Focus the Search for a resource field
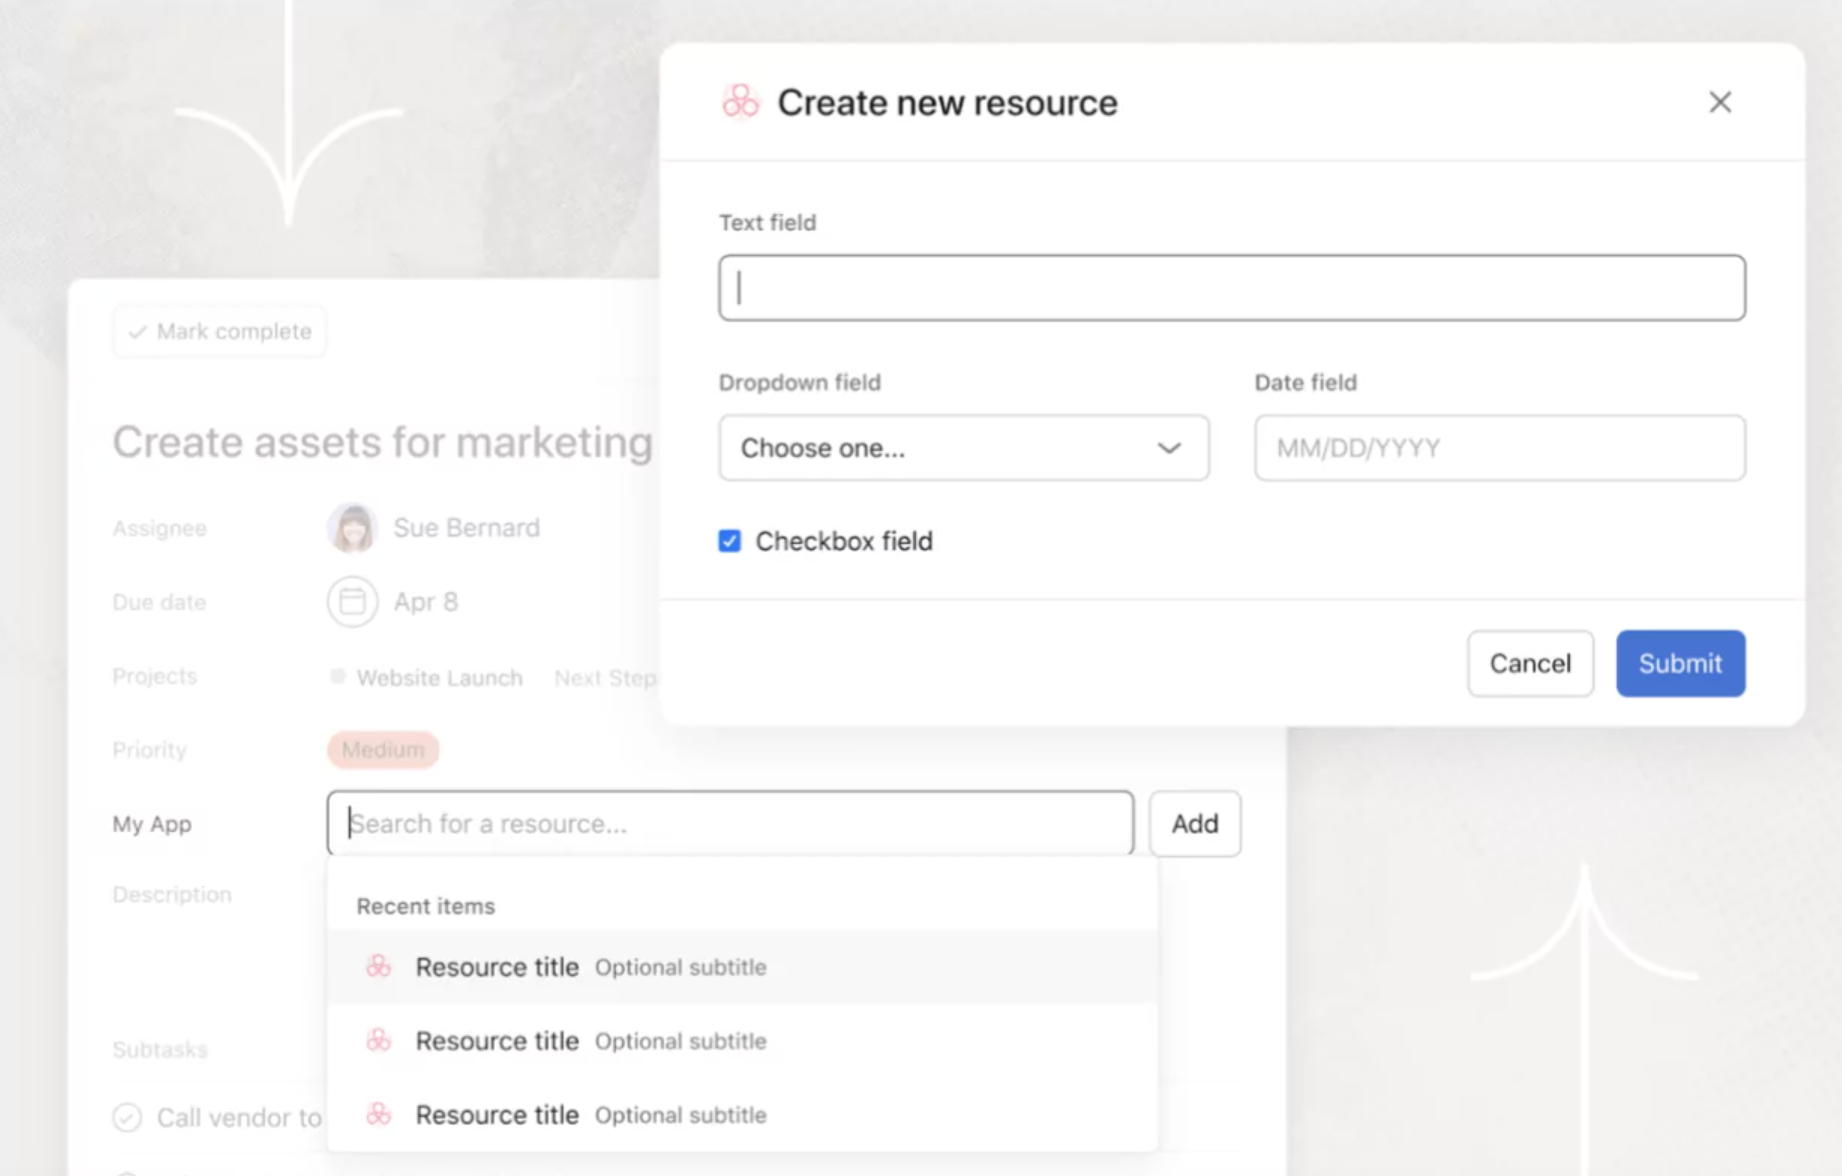This screenshot has width=1842, height=1176. coord(731,823)
